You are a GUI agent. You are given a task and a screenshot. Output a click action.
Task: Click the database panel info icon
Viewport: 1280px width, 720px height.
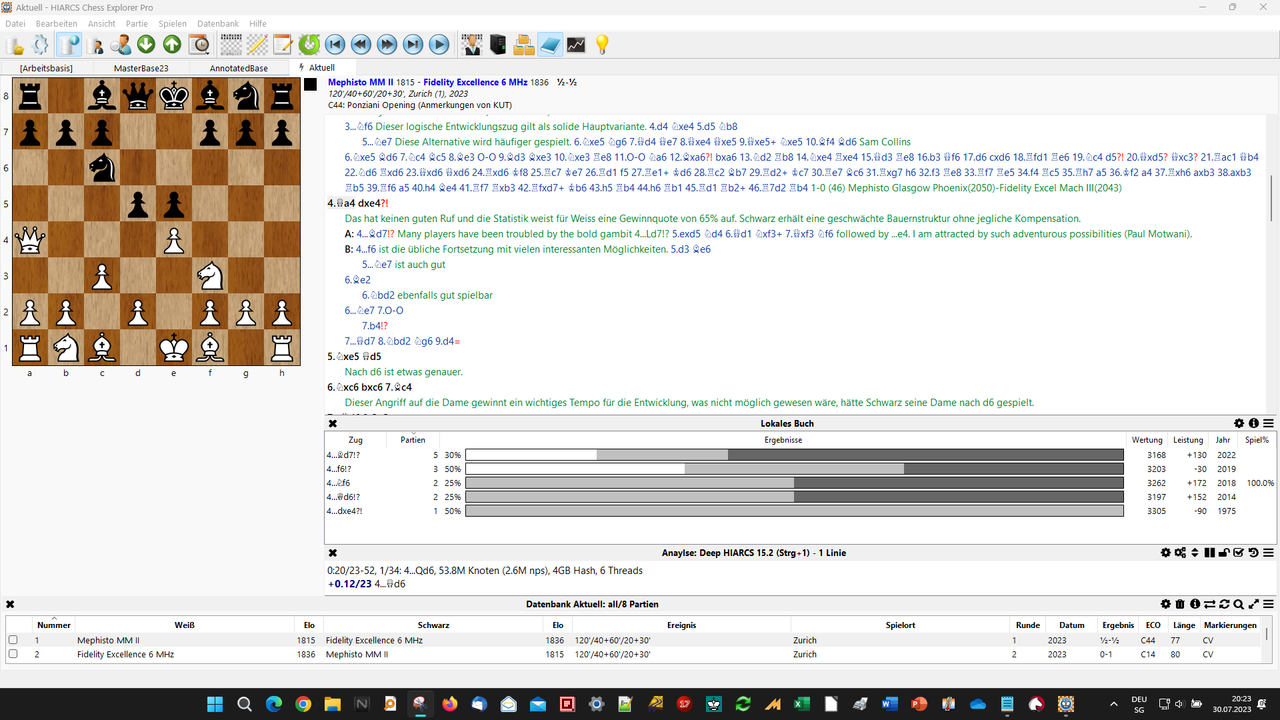click(1195, 604)
